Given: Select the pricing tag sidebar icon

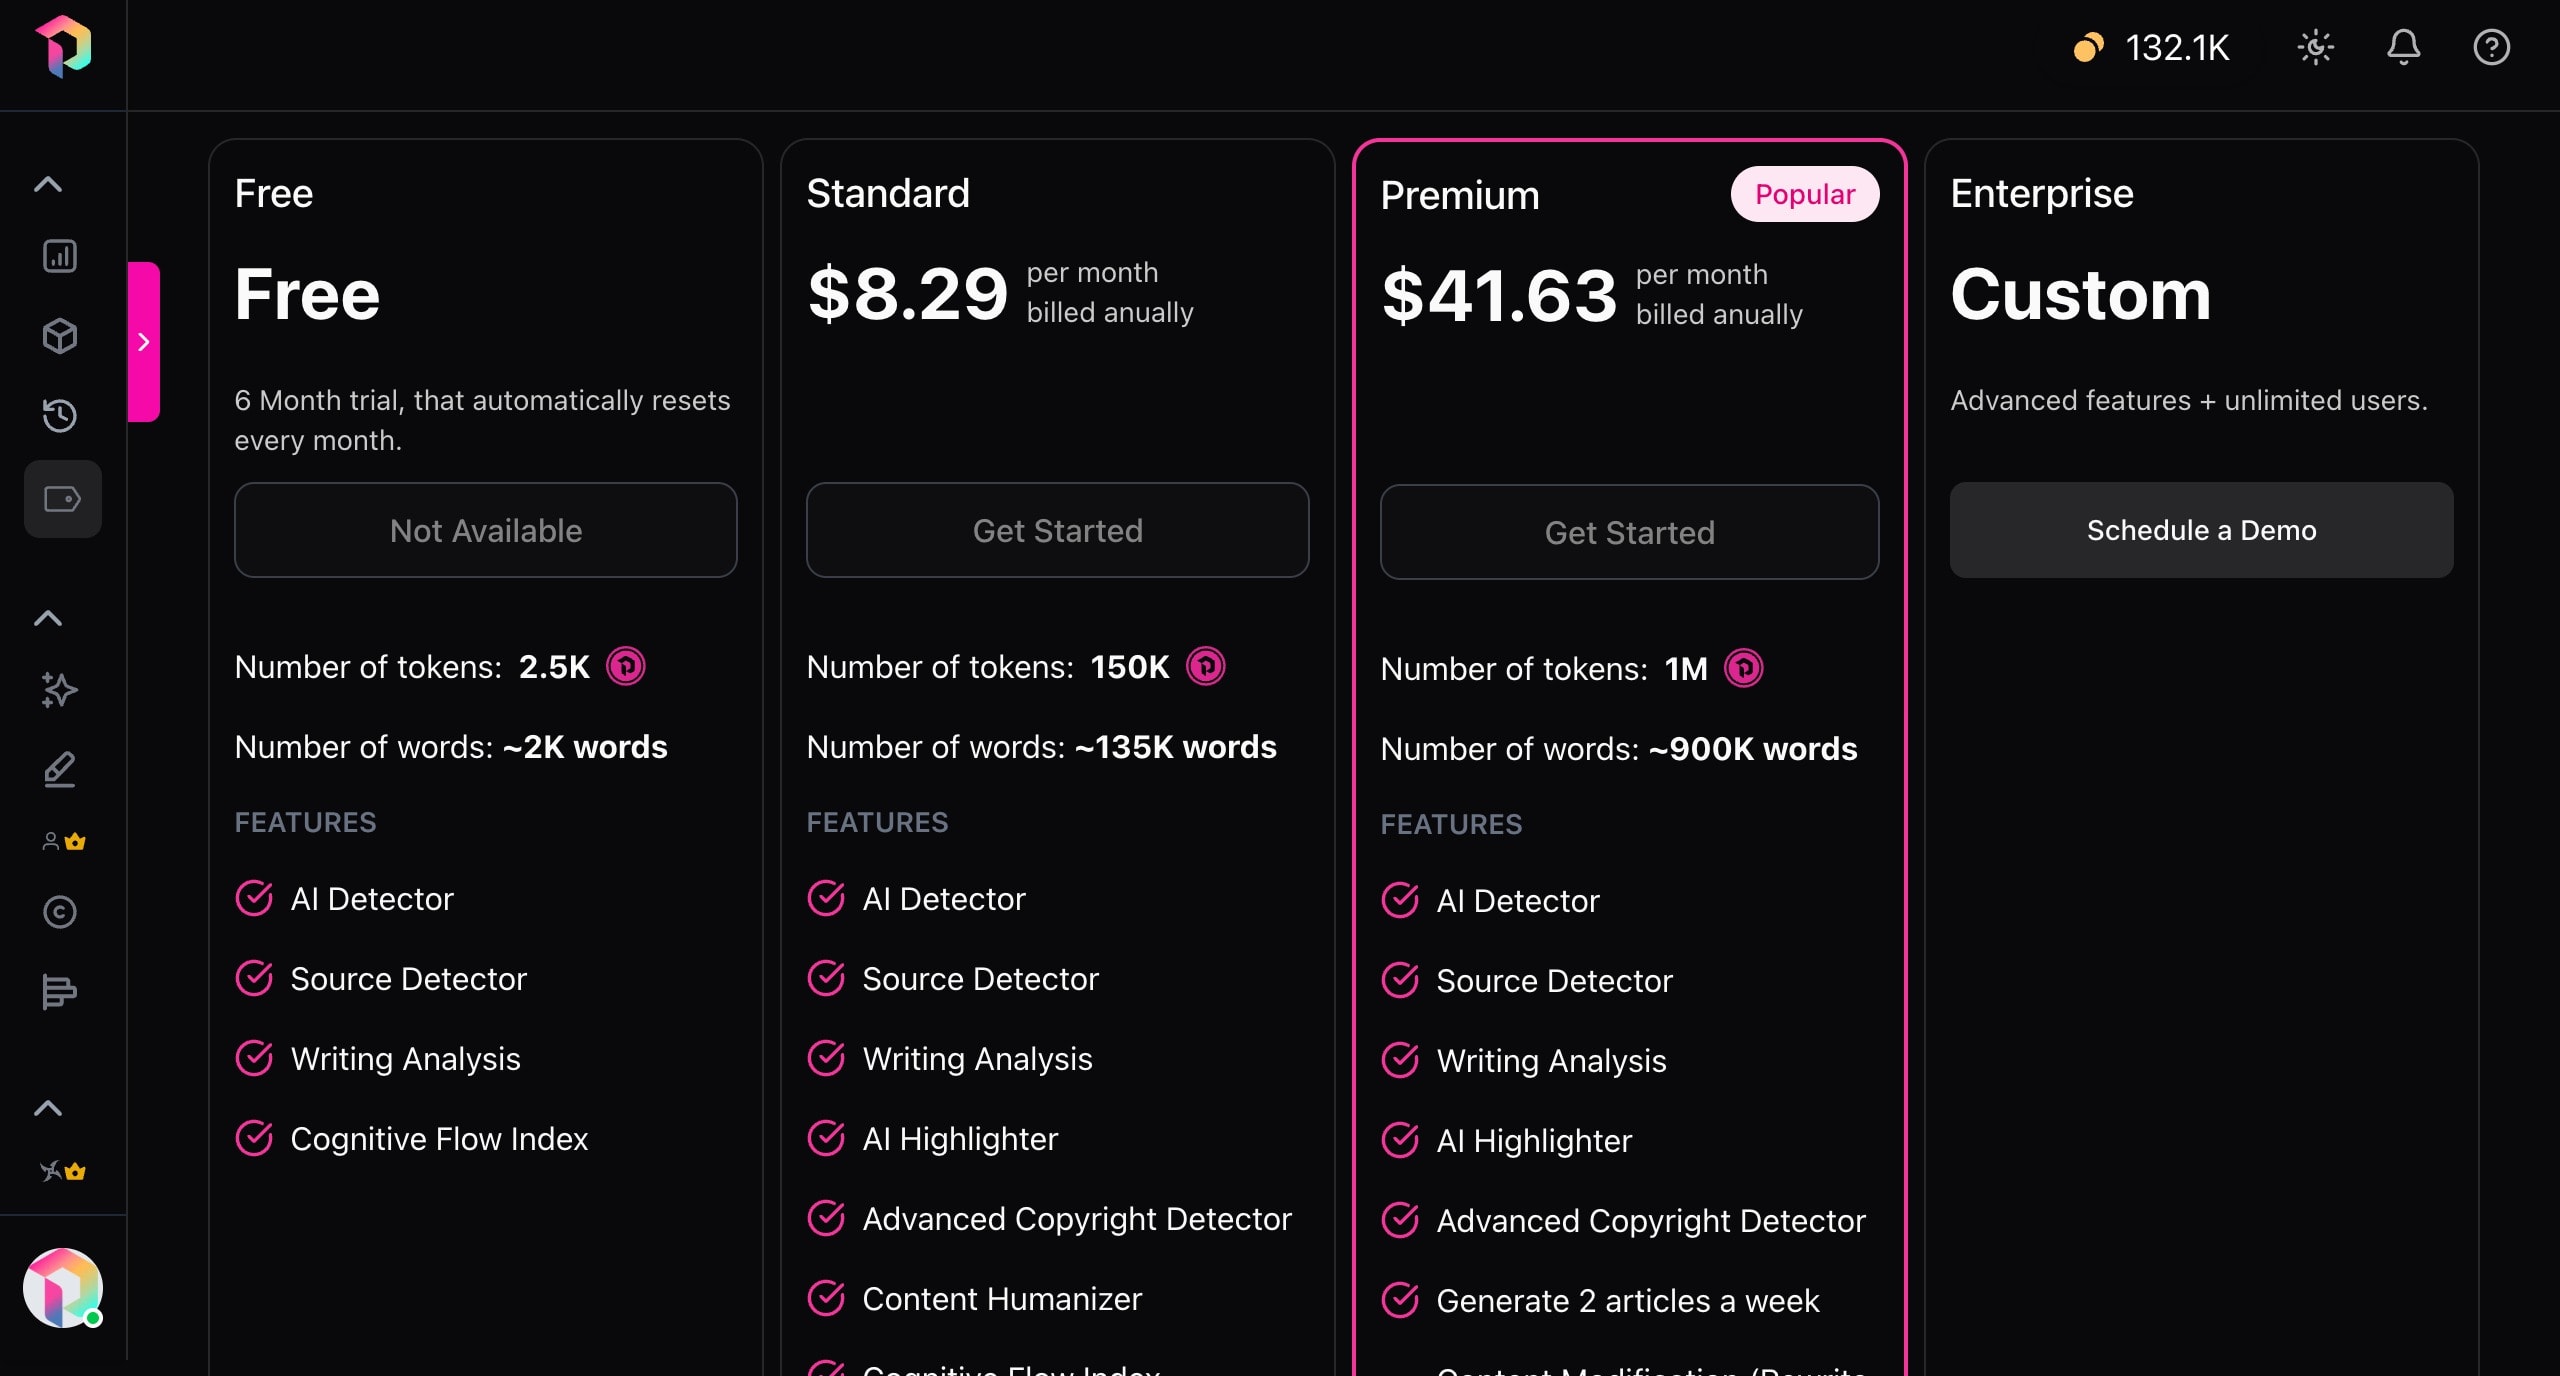Looking at the screenshot, I should click(62, 499).
